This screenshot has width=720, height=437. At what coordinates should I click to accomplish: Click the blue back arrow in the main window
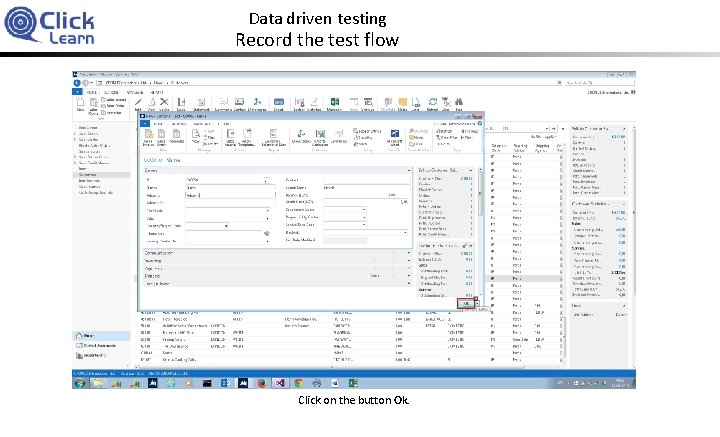[77, 83]
